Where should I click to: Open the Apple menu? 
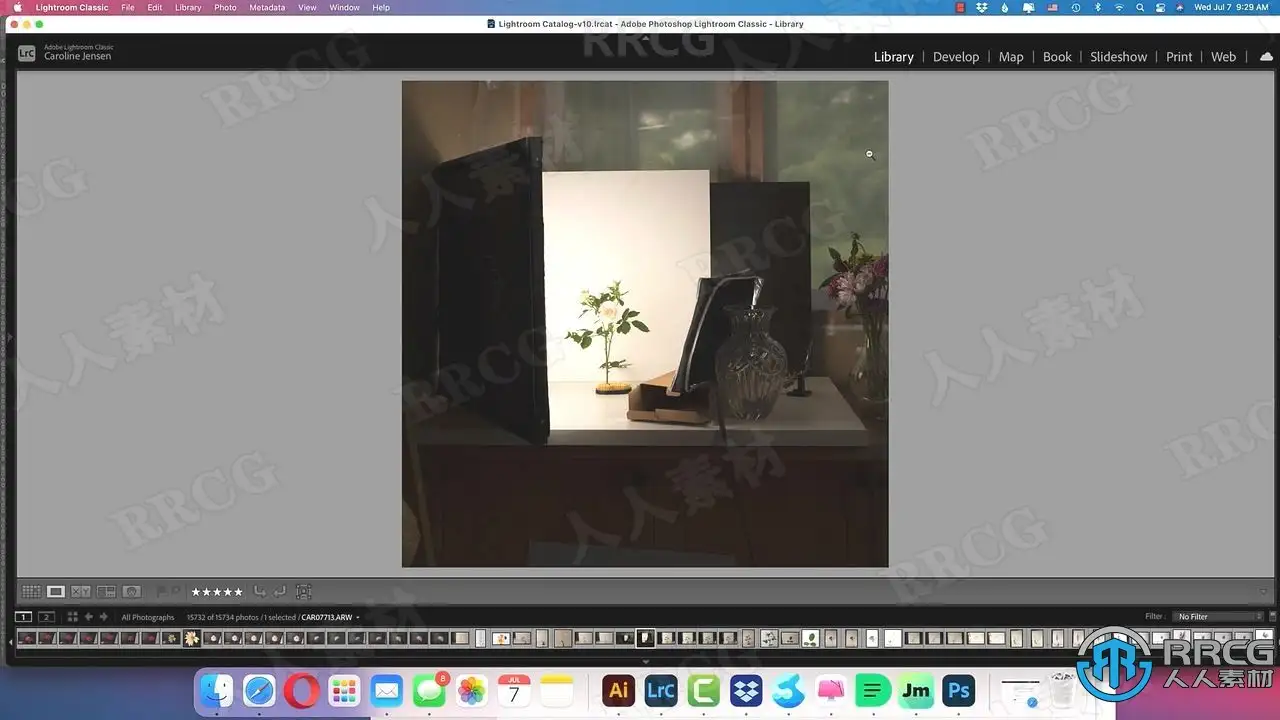click(x=17, y=7)
